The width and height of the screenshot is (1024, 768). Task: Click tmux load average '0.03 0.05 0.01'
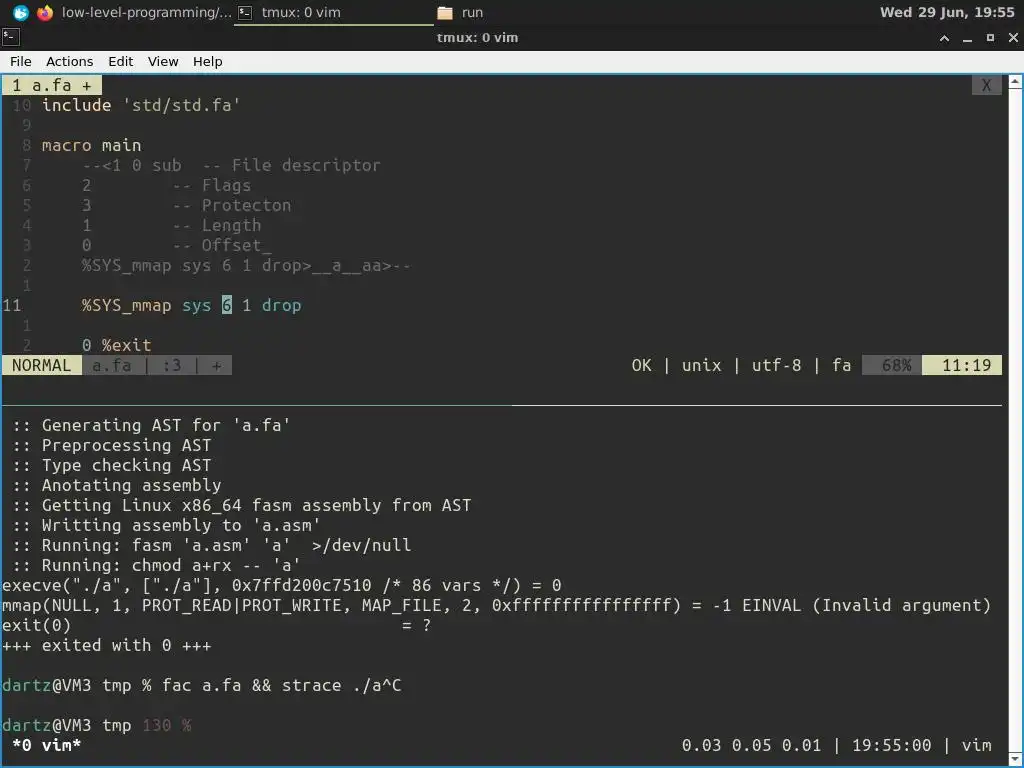pyautogui.click(x=751, y=745)
